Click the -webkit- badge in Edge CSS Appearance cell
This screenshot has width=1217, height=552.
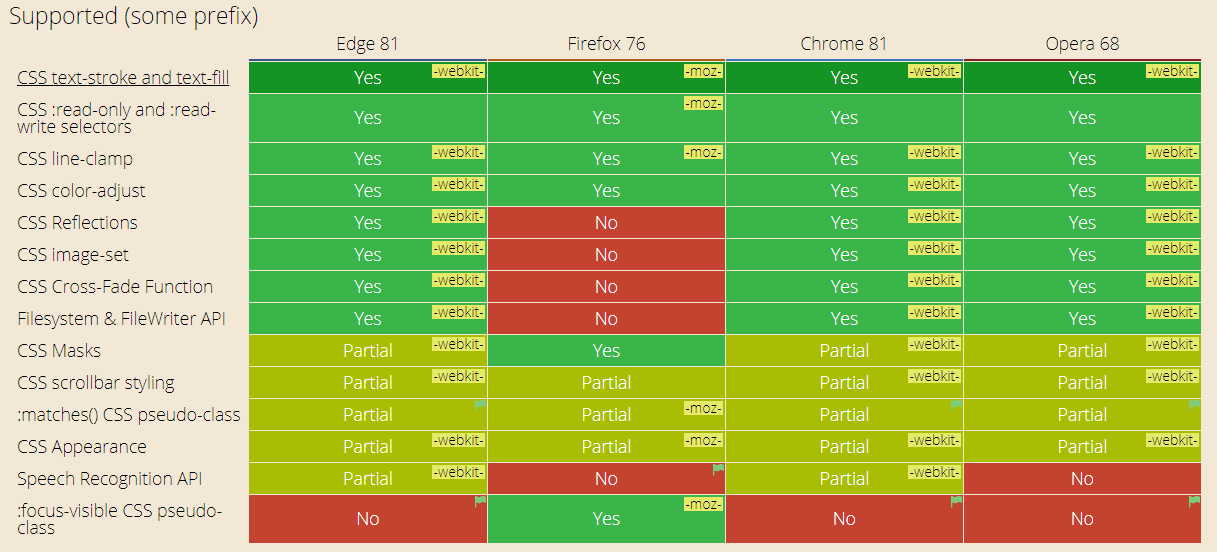[458, 440]
